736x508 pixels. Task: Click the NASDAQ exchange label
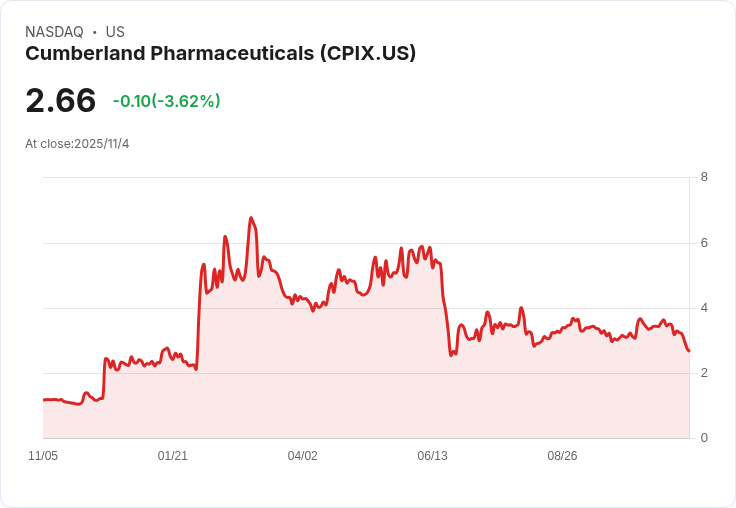pyautogui.click(x=54, y=32)
